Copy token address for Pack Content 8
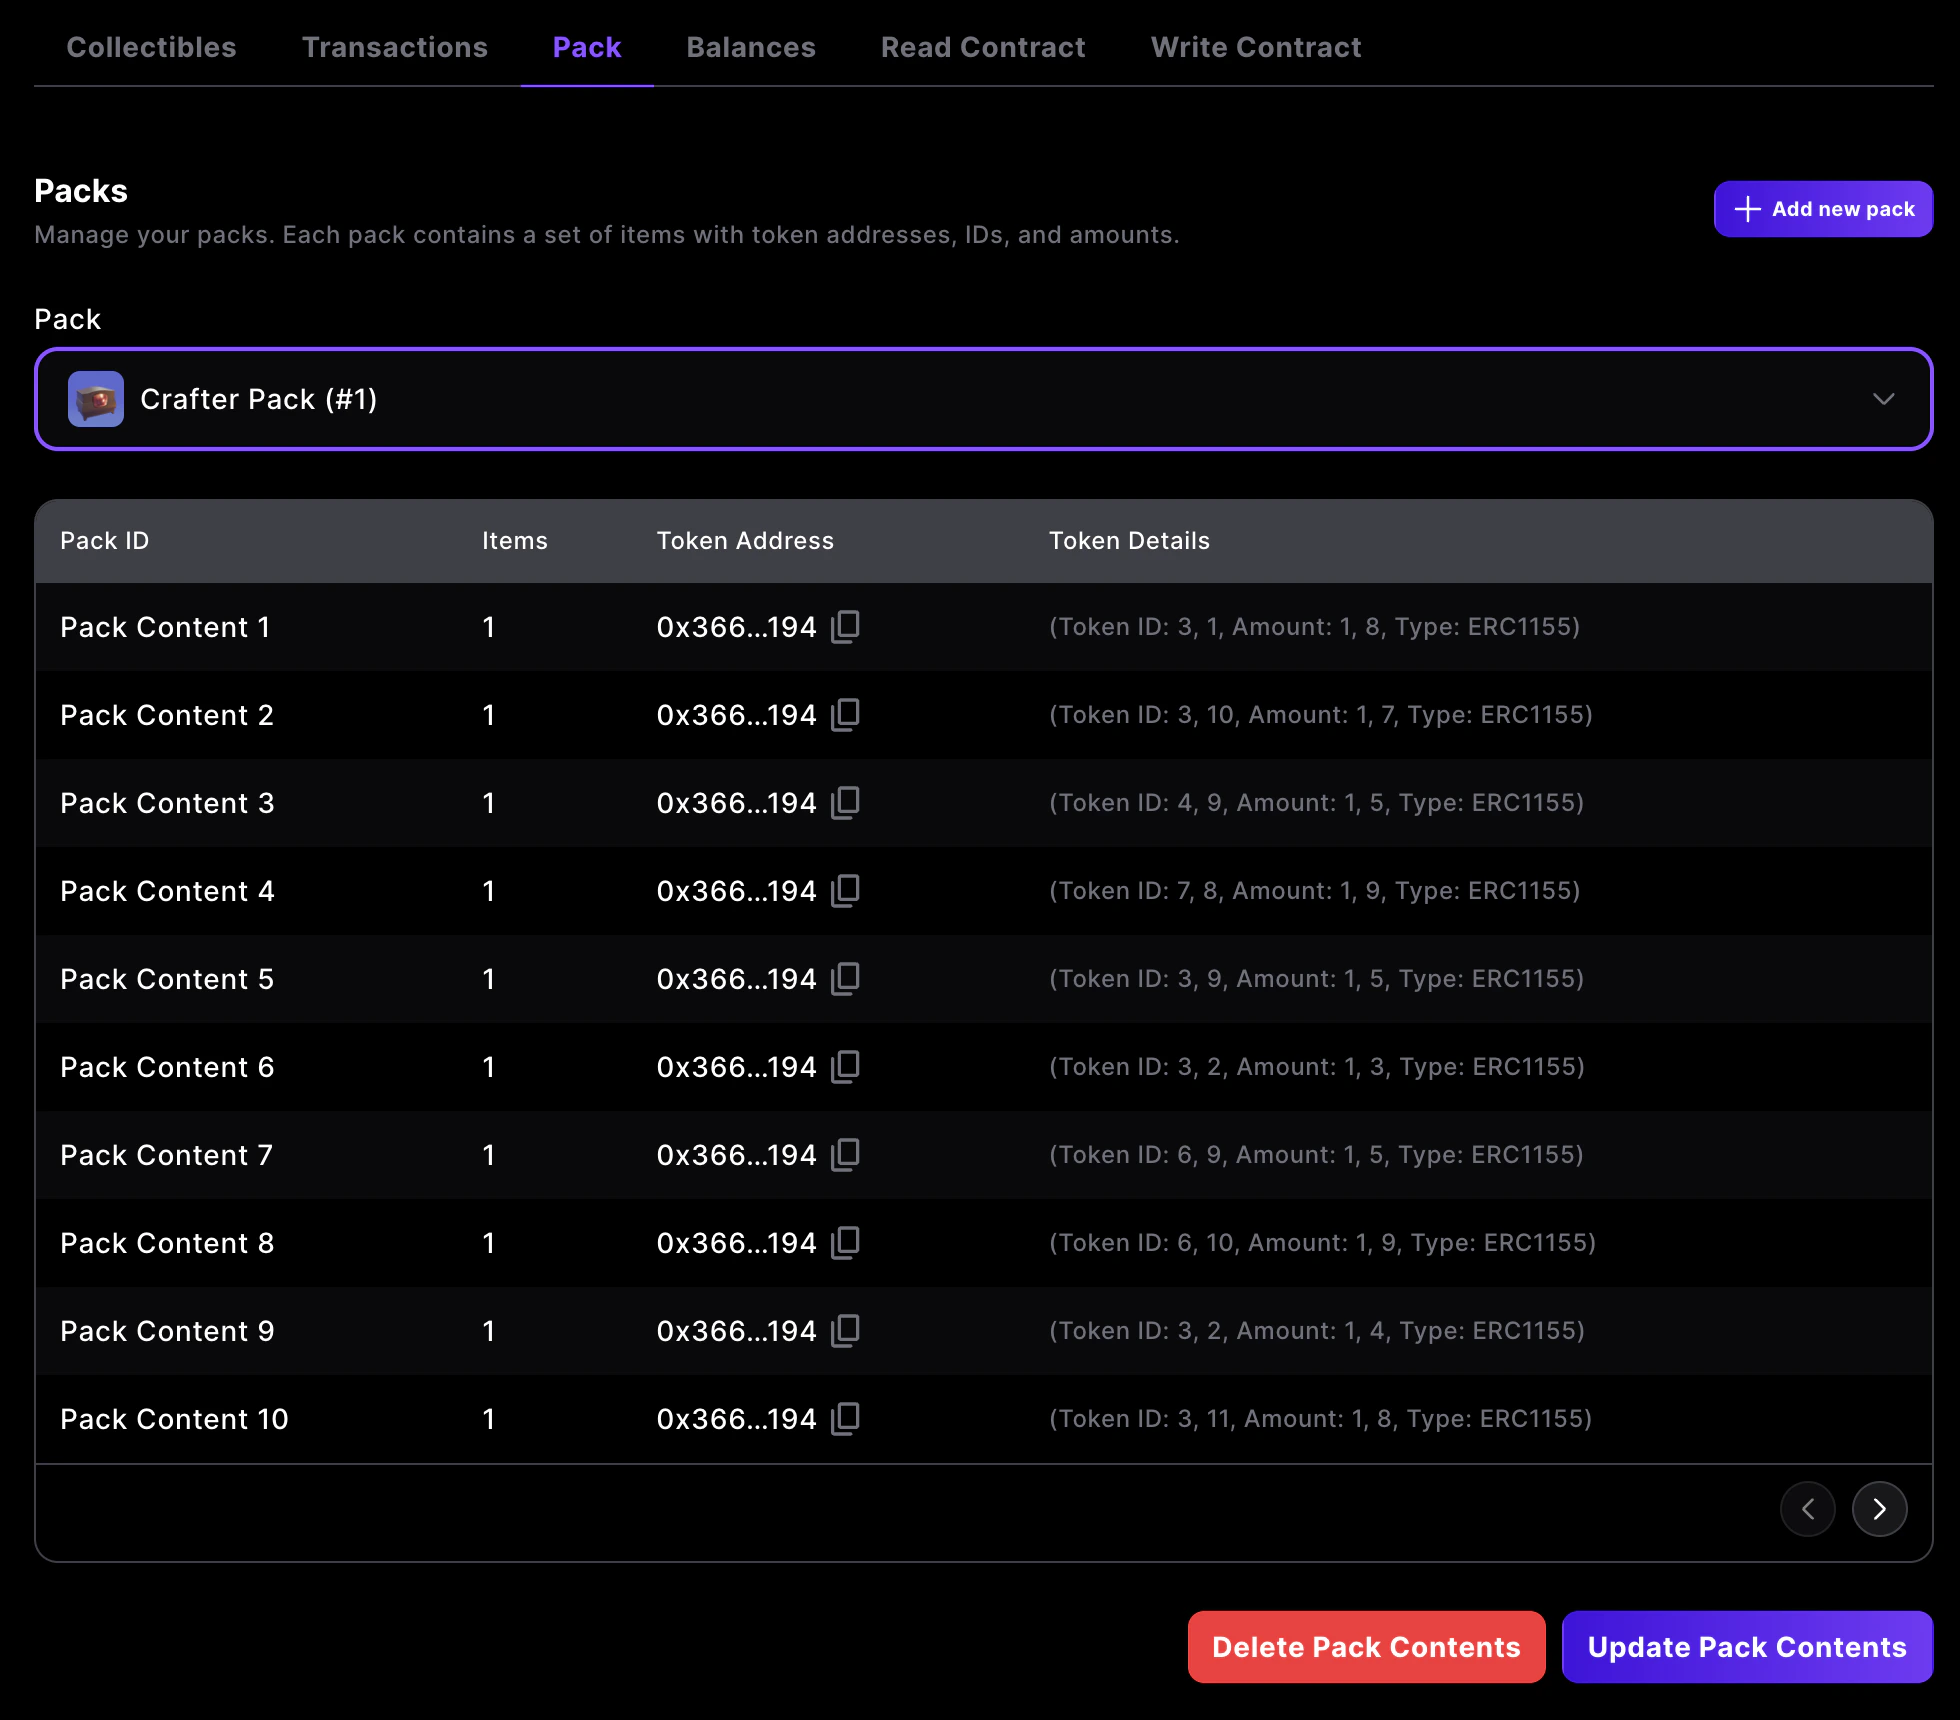 (845, 1243)
